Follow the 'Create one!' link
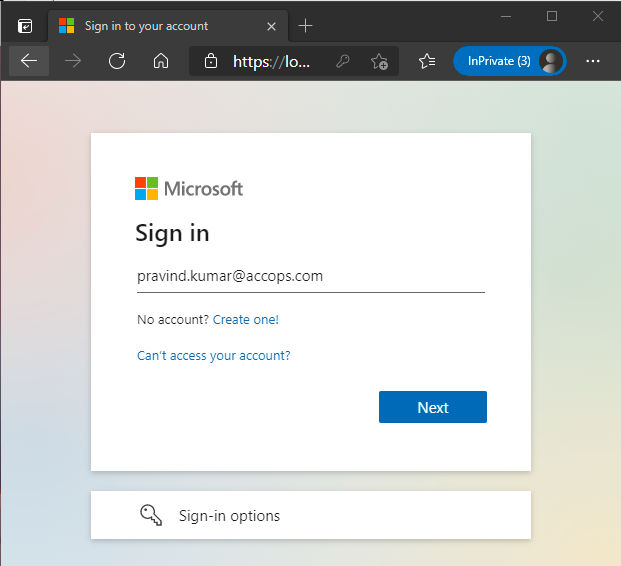The height and width of the screenshot is (566, 621). point(246,320)
